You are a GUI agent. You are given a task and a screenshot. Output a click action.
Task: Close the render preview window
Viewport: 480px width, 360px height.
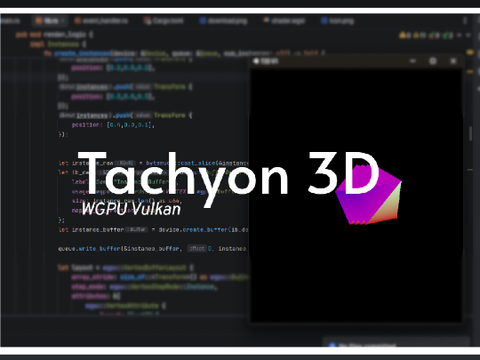click(453, 61)
